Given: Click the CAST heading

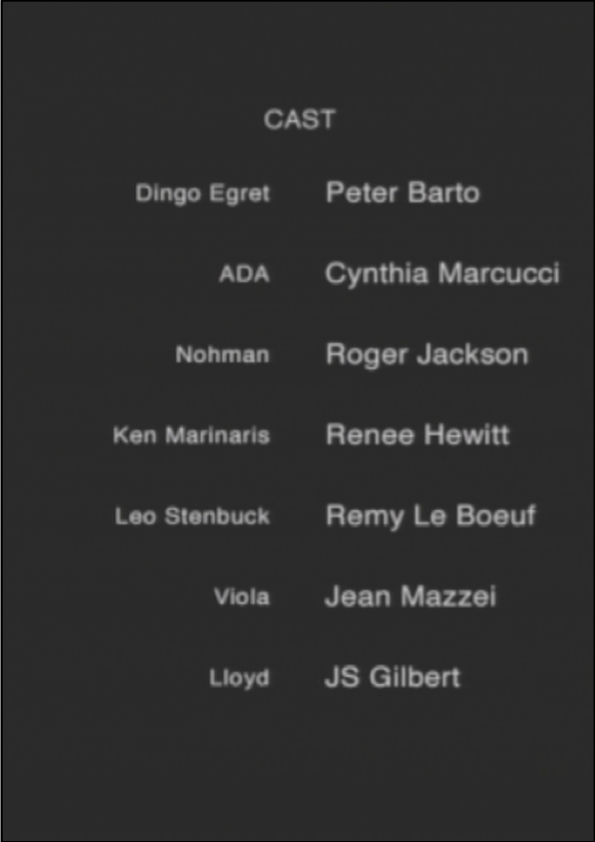Looking at the screenshot, I should tap(300, 119).
